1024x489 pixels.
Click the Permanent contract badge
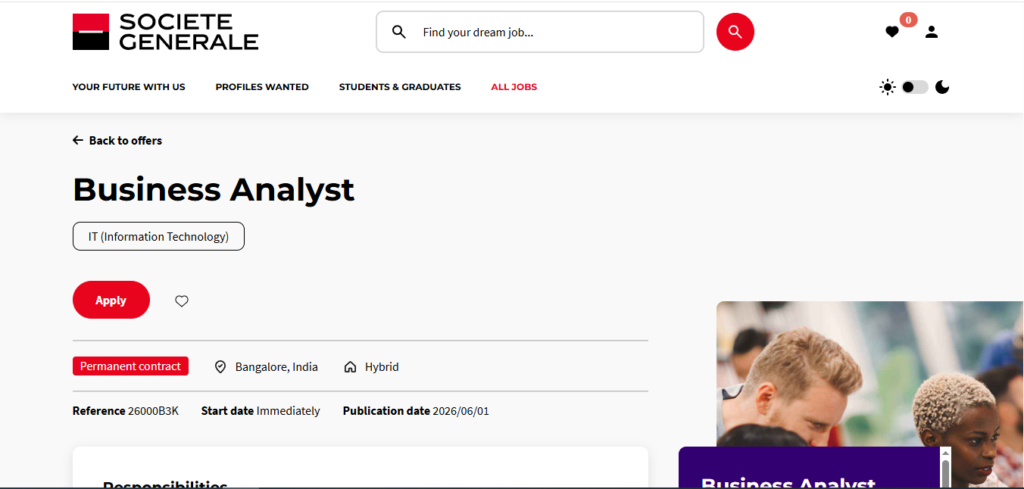point(131,366)
